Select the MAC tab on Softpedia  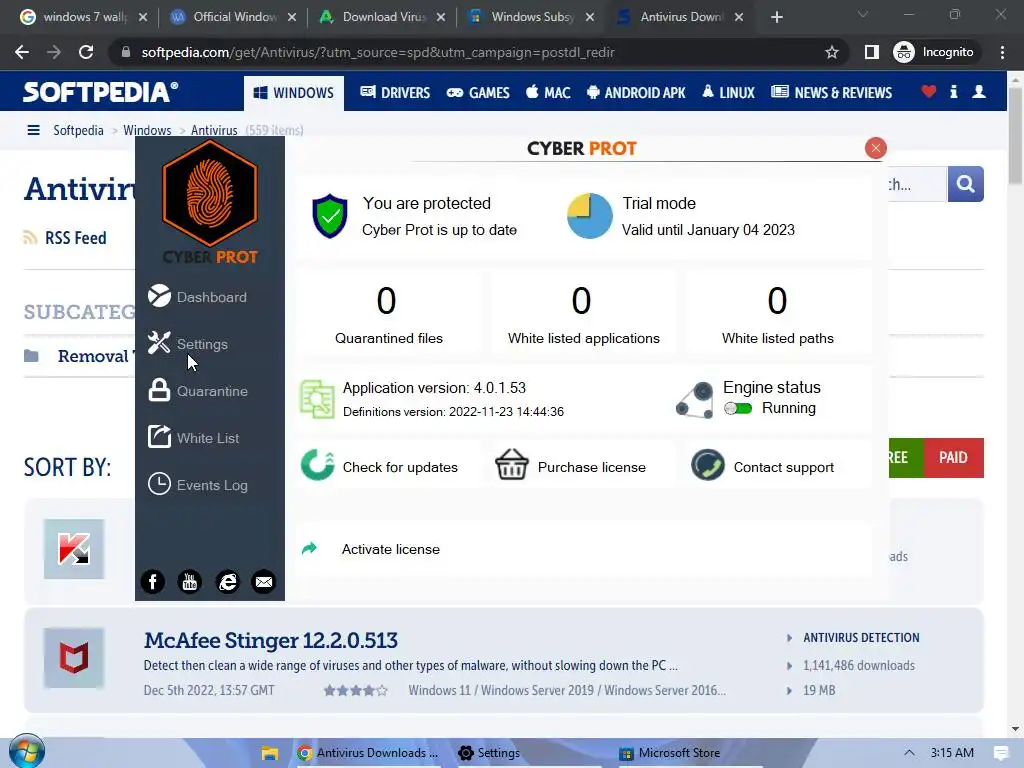pos(549,93)
